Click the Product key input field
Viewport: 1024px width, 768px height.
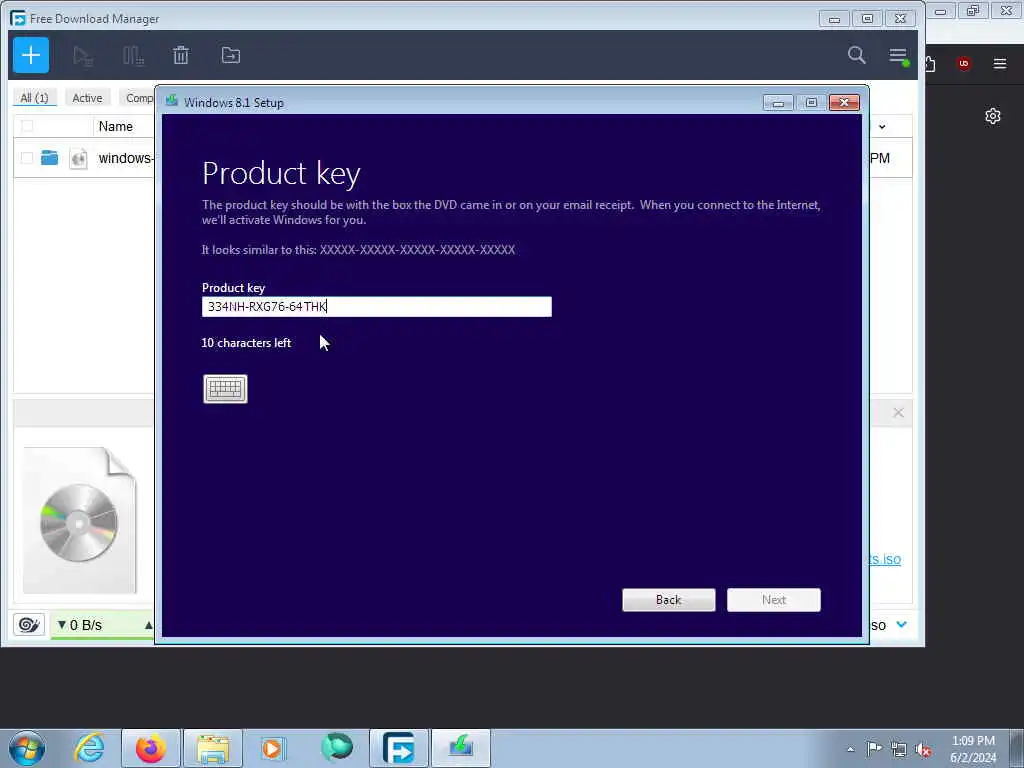click(377, 306)
